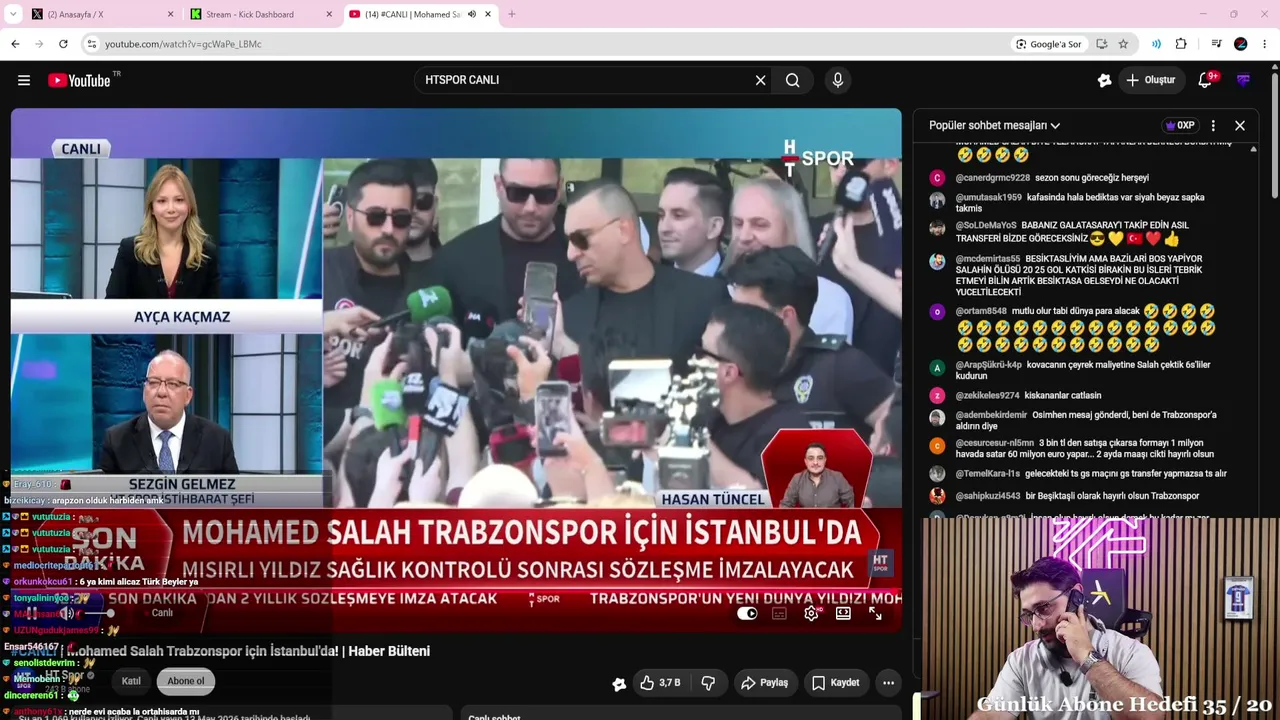Open @zekikeles9274 chat author name
The width and height of the screenshot is (1280, 720).
988,396
